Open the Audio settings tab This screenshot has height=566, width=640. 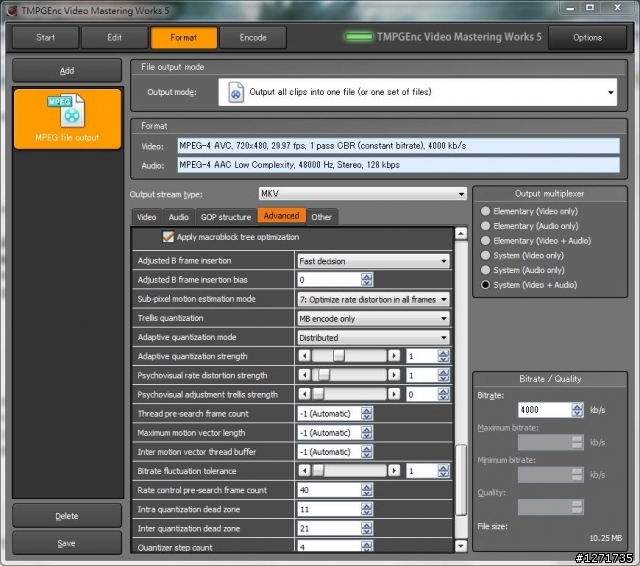[179, 217]
